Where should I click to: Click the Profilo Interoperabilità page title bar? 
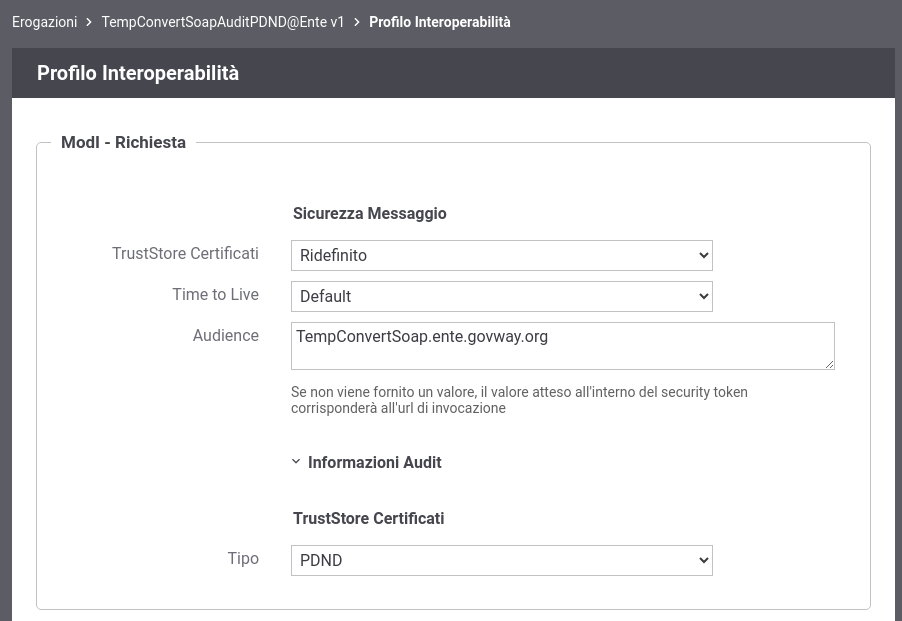pyautogui.click(x=453, y=73)
